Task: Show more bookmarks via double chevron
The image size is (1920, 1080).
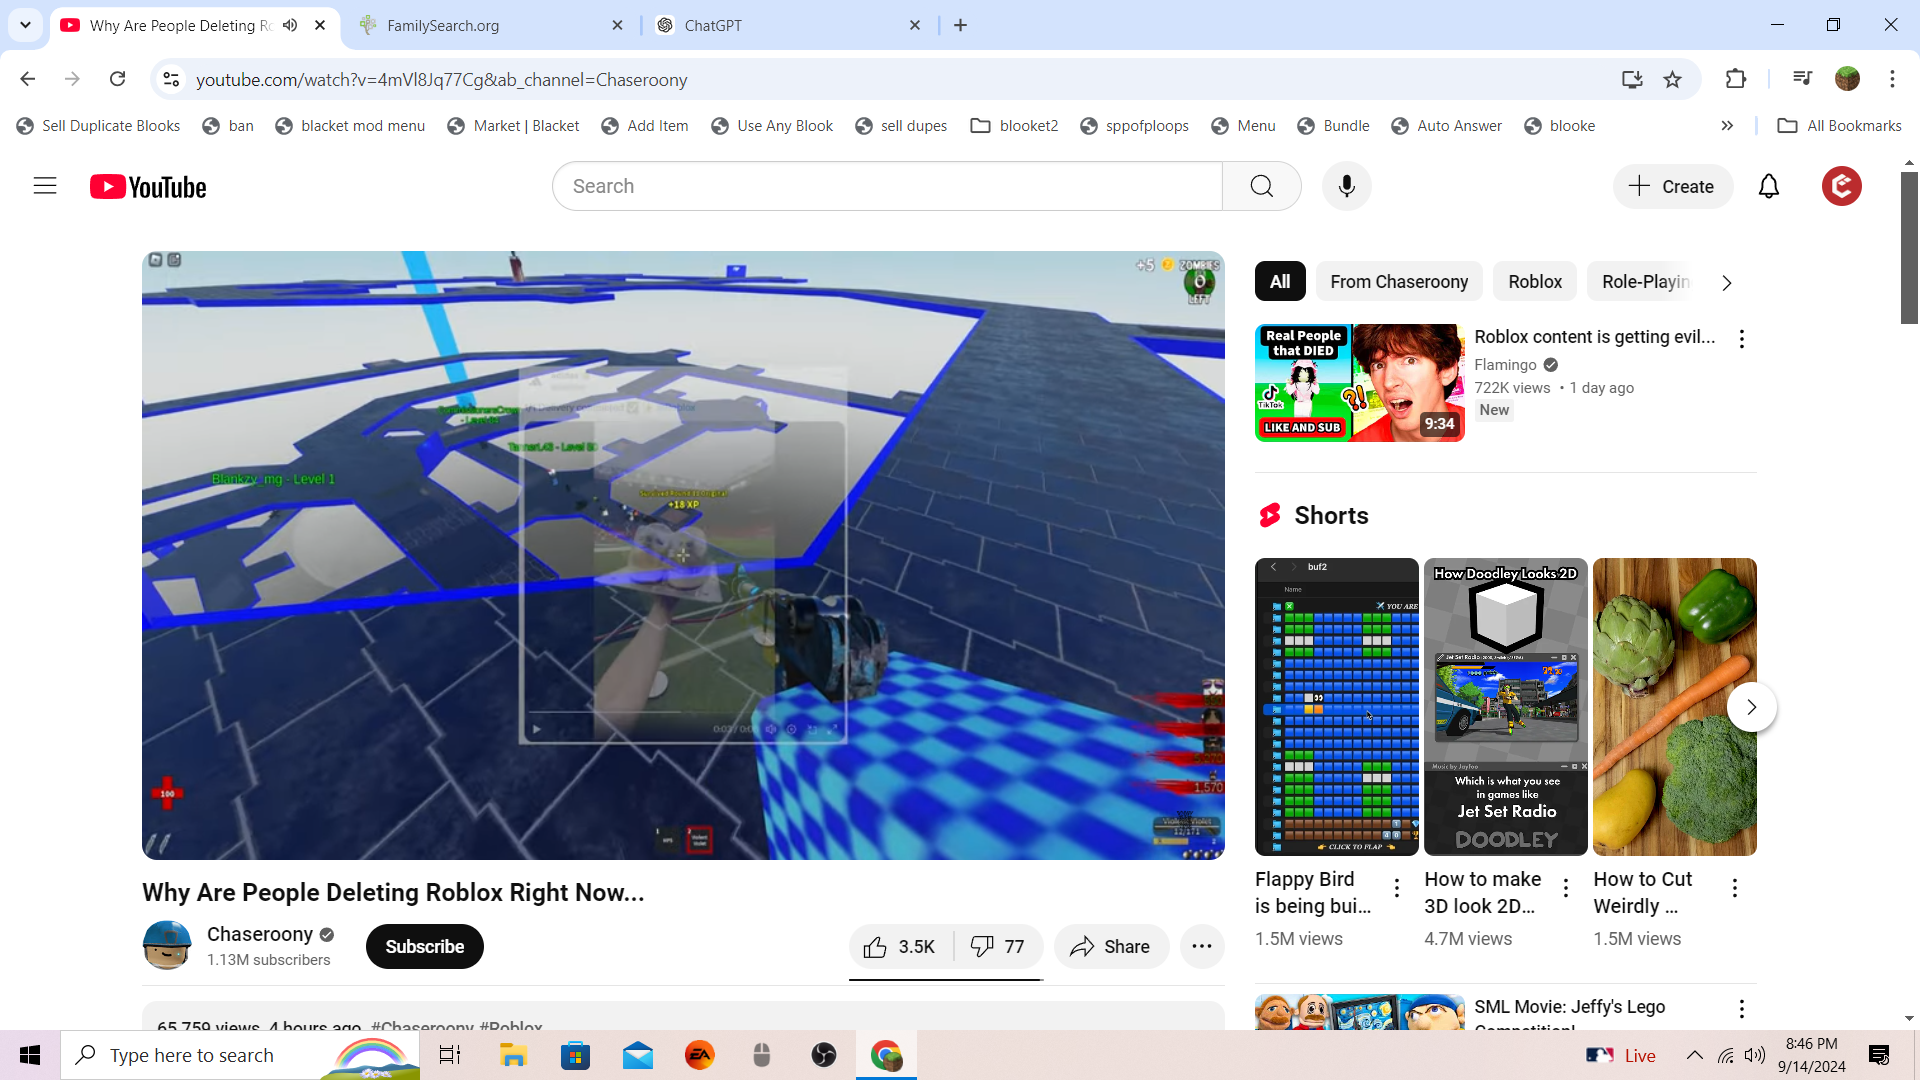Action: (1727, 126)
